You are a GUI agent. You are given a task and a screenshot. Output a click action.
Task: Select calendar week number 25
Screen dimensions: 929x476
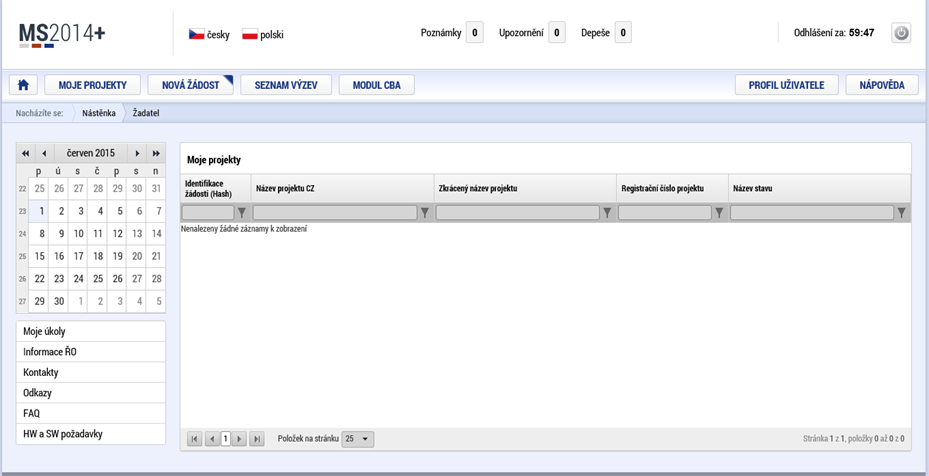pos(23,257)
